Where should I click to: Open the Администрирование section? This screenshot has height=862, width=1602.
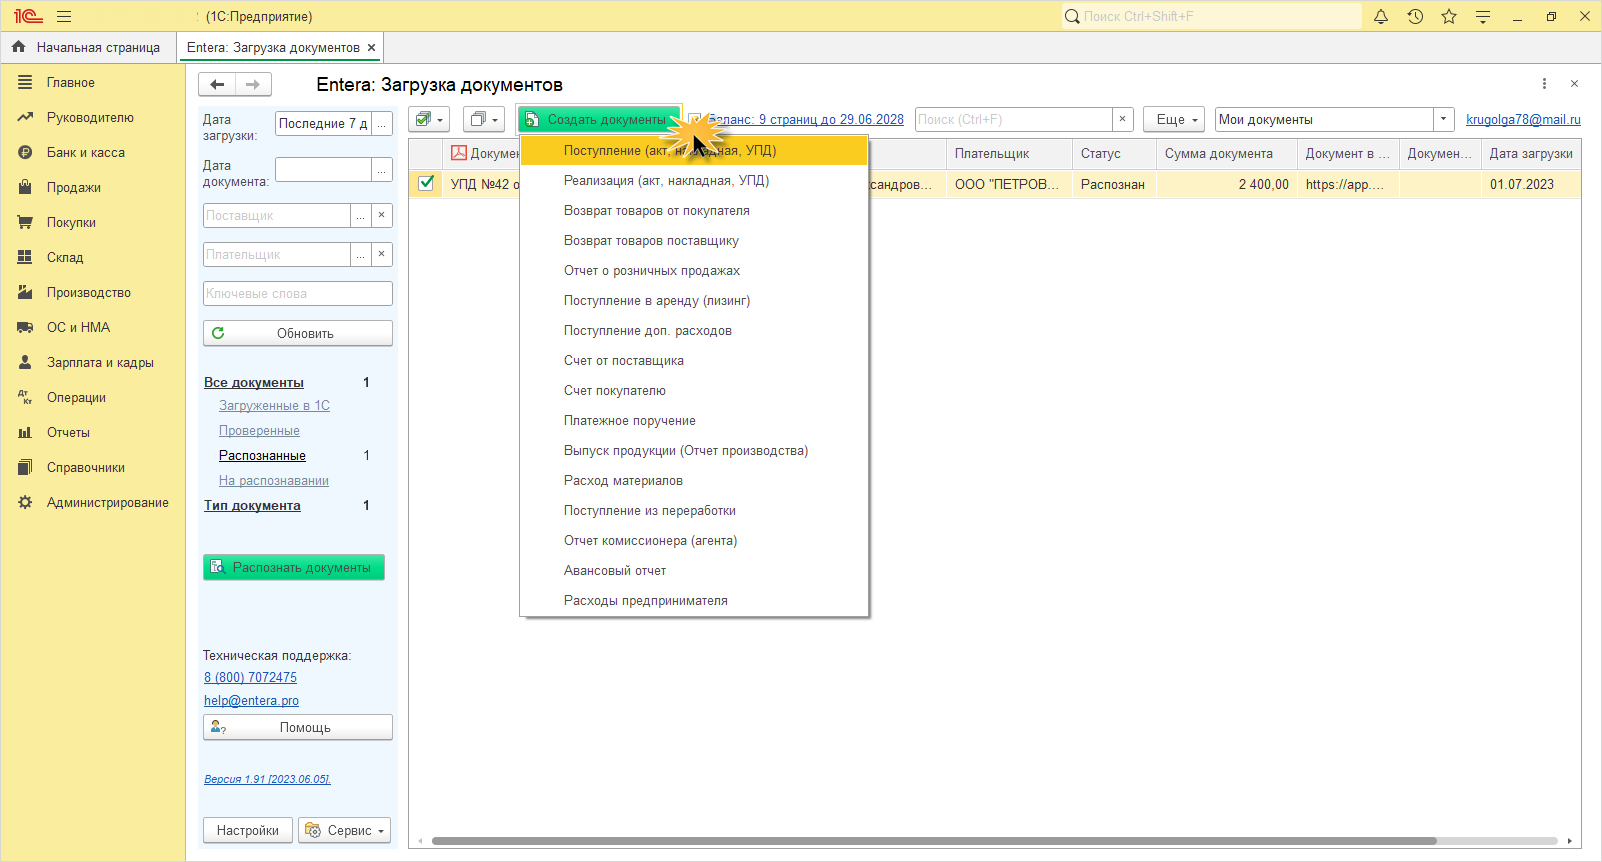(x=107, y=503)
